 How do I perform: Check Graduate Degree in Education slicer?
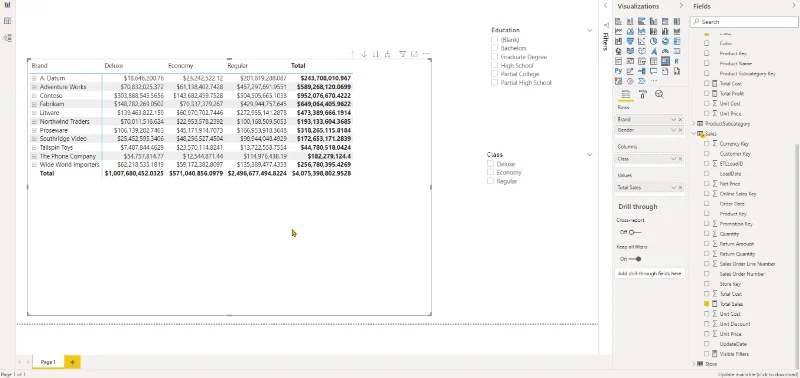point(494,57)
